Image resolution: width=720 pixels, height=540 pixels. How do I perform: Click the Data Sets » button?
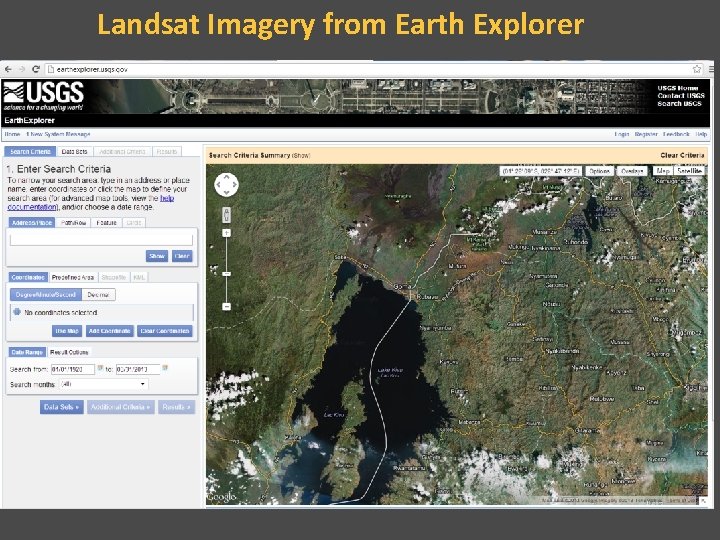pos(62,407)
